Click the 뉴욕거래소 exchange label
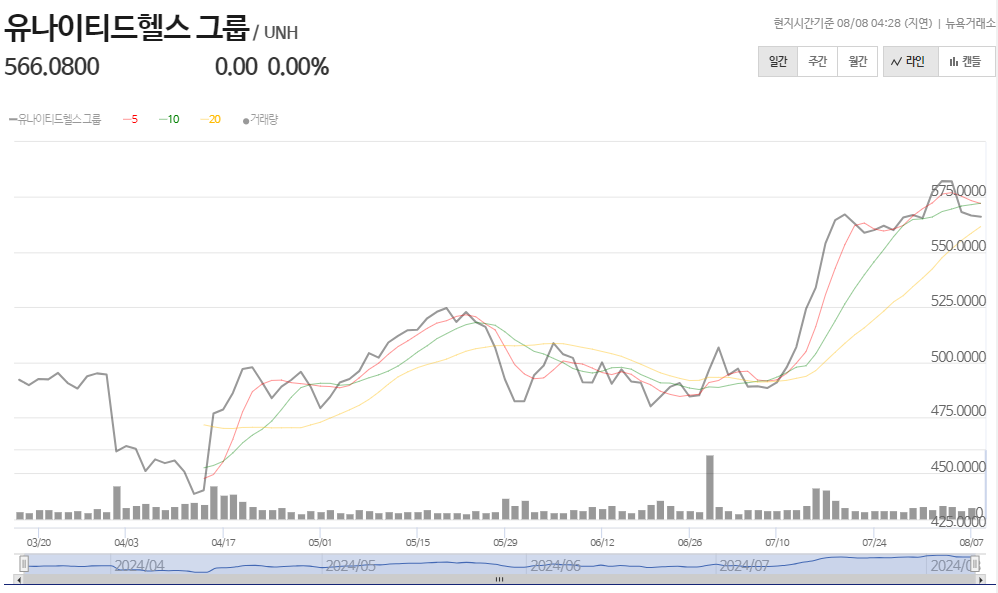This screenshot has height=593, width=998. 970,24
